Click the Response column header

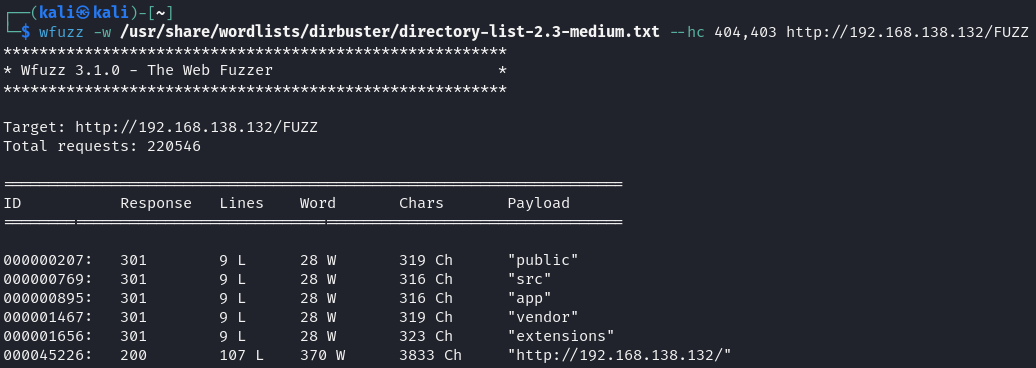pyautogui.click(x=156, y=203)
